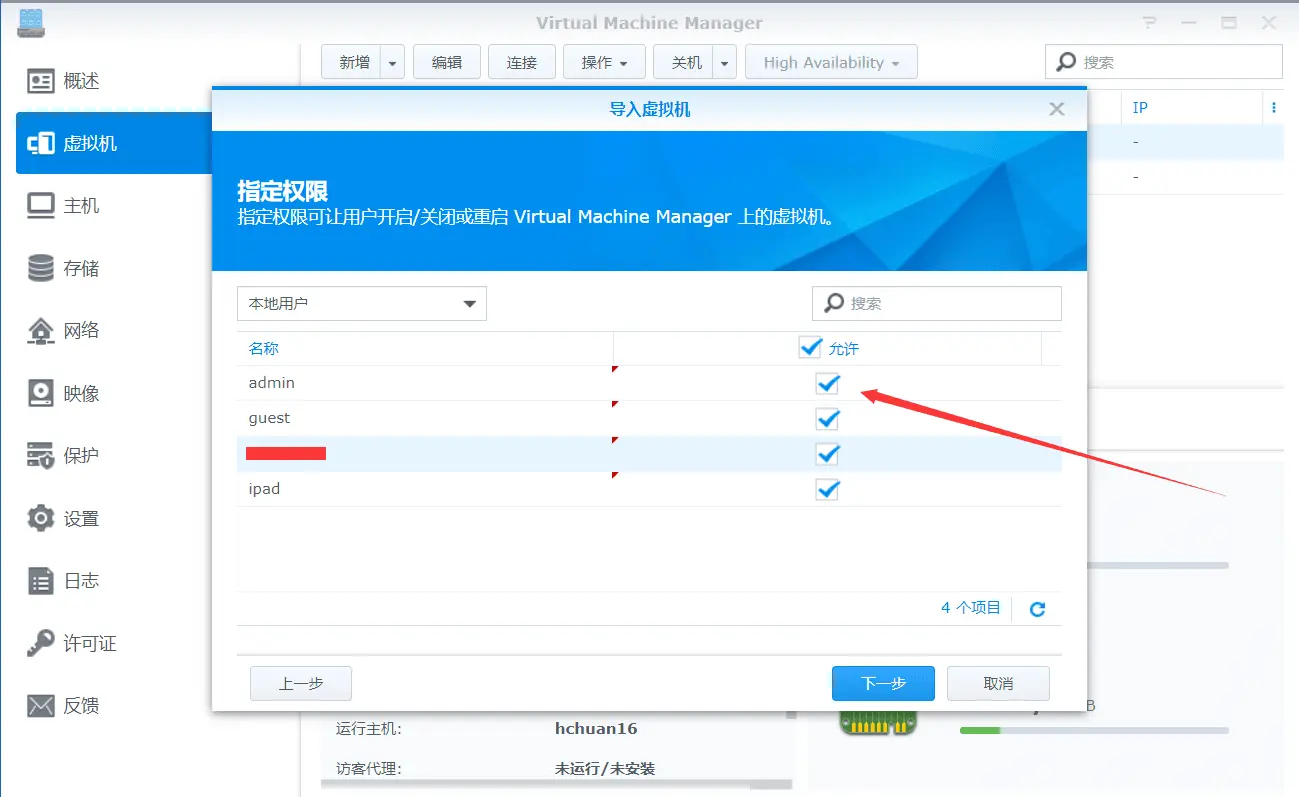Expand the 新增 dropdown arrow
This screenshot has height=797, width=1299.
pos(393,62)
